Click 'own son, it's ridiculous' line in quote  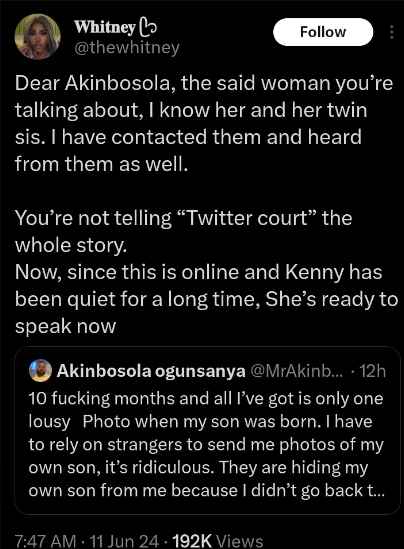(x=198, y=467)
